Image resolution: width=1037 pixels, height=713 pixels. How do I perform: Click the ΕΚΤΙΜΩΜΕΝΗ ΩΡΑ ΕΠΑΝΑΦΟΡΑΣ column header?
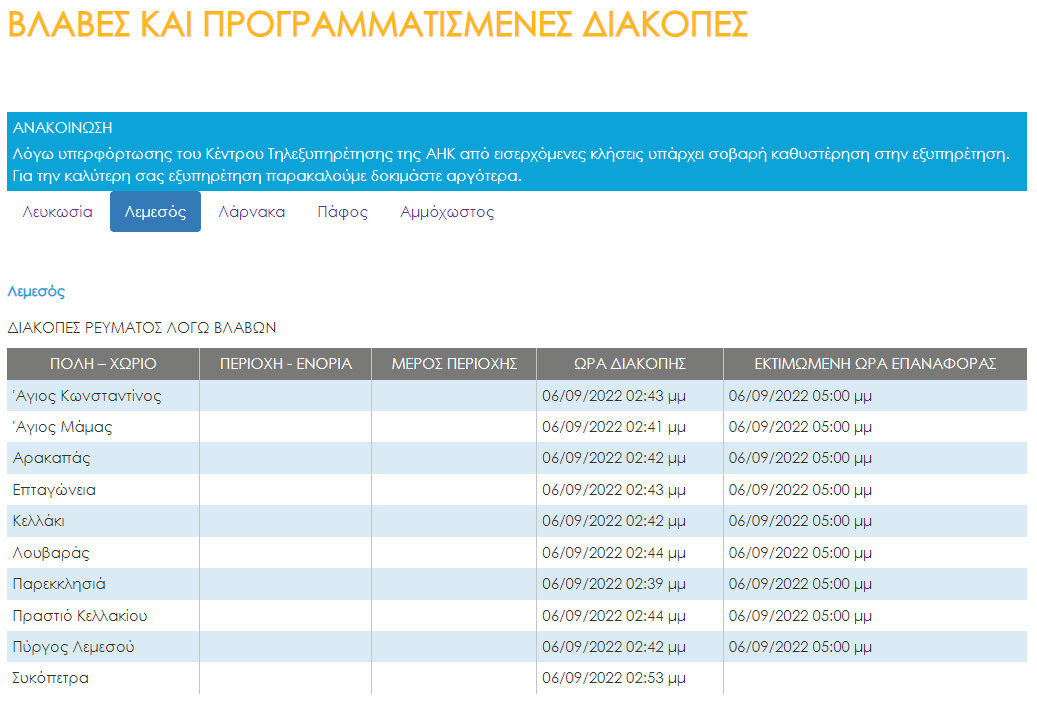[x=875, y=364]
